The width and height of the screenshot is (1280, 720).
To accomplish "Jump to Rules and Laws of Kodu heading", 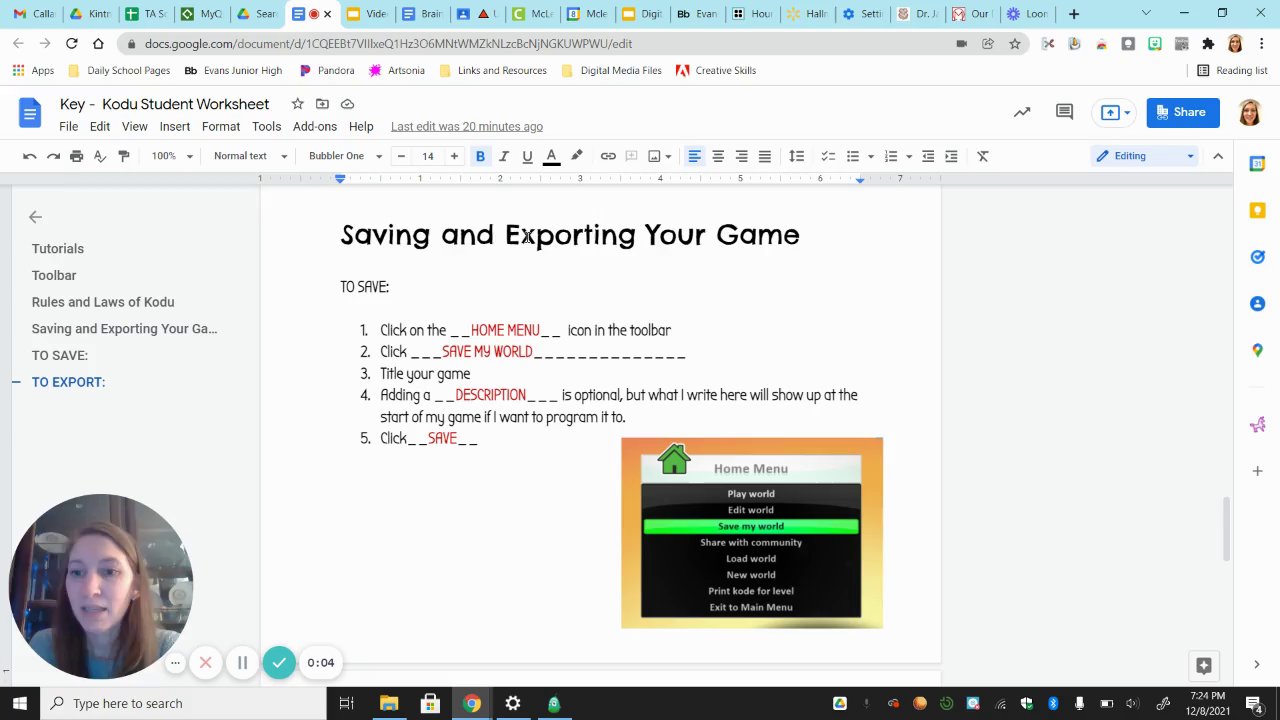I will (103, 302).
